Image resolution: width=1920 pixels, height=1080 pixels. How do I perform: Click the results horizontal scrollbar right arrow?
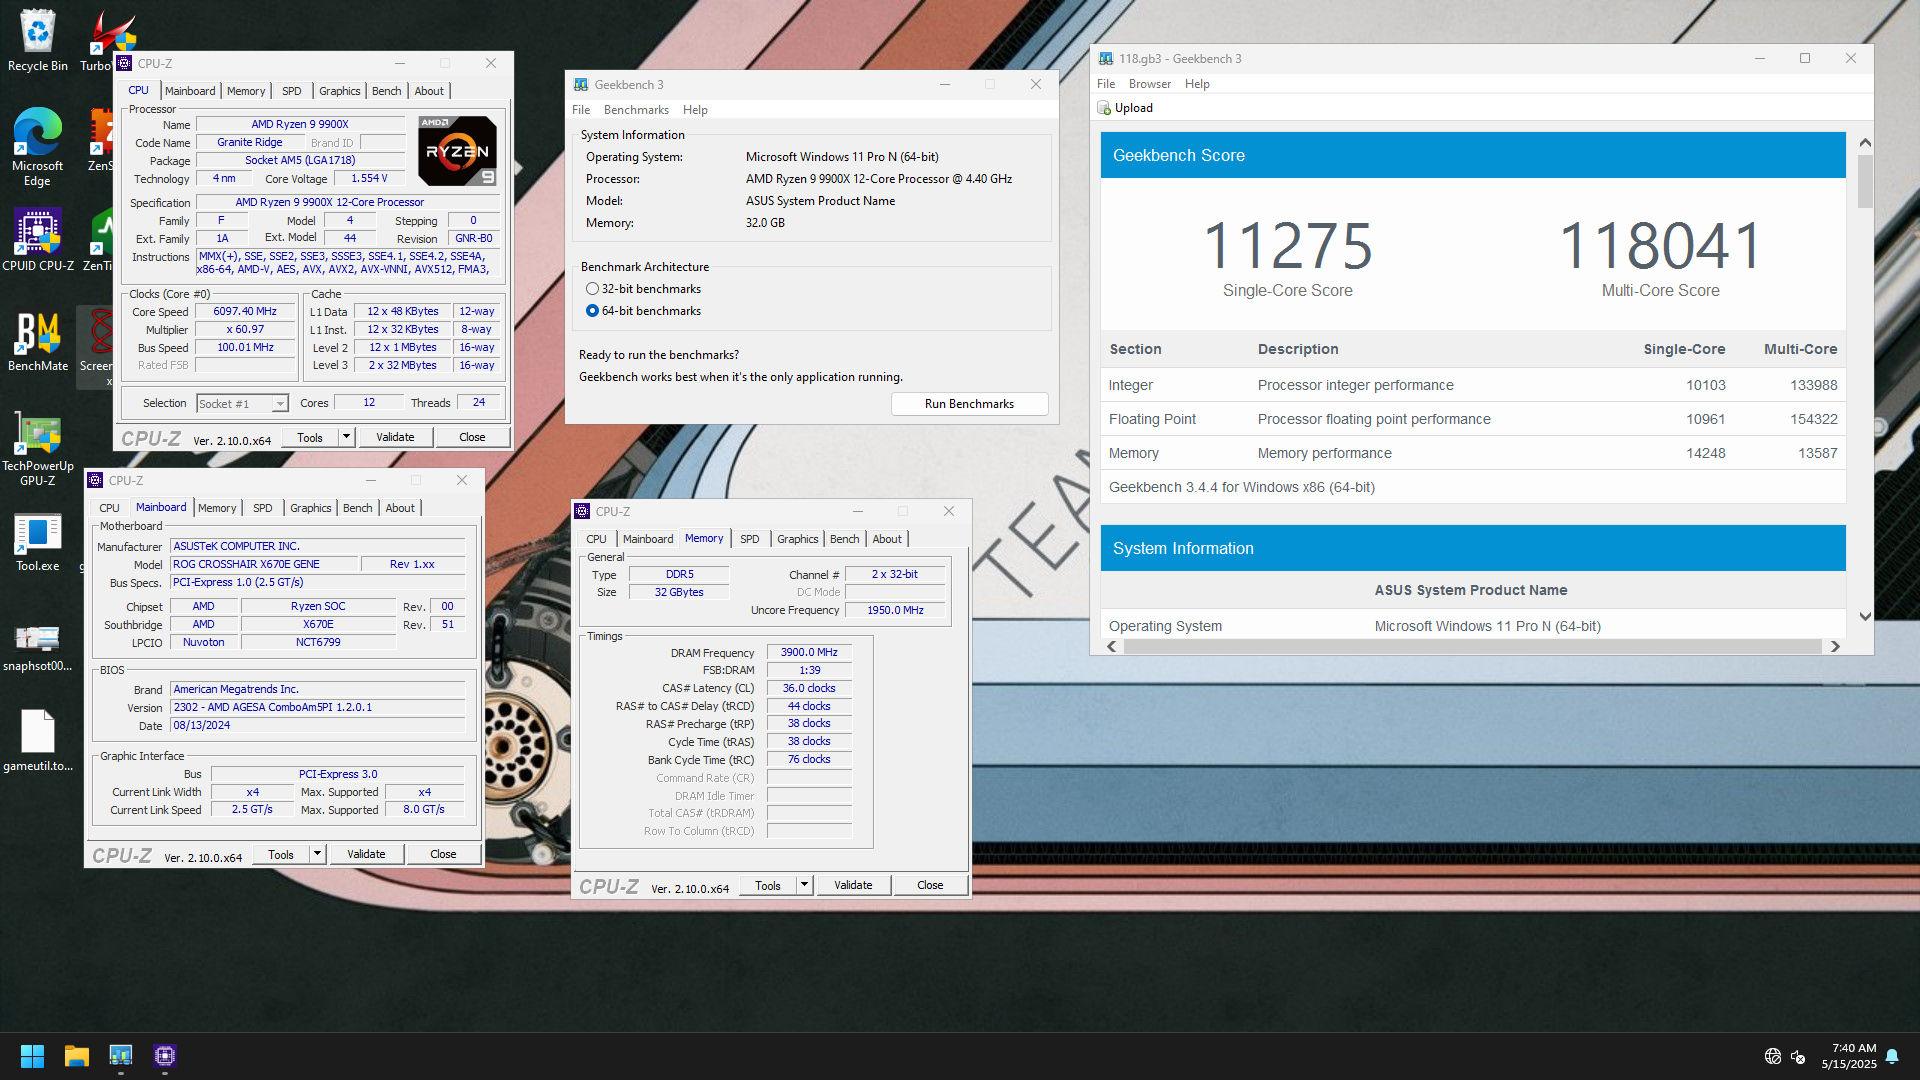[1835, 647]
